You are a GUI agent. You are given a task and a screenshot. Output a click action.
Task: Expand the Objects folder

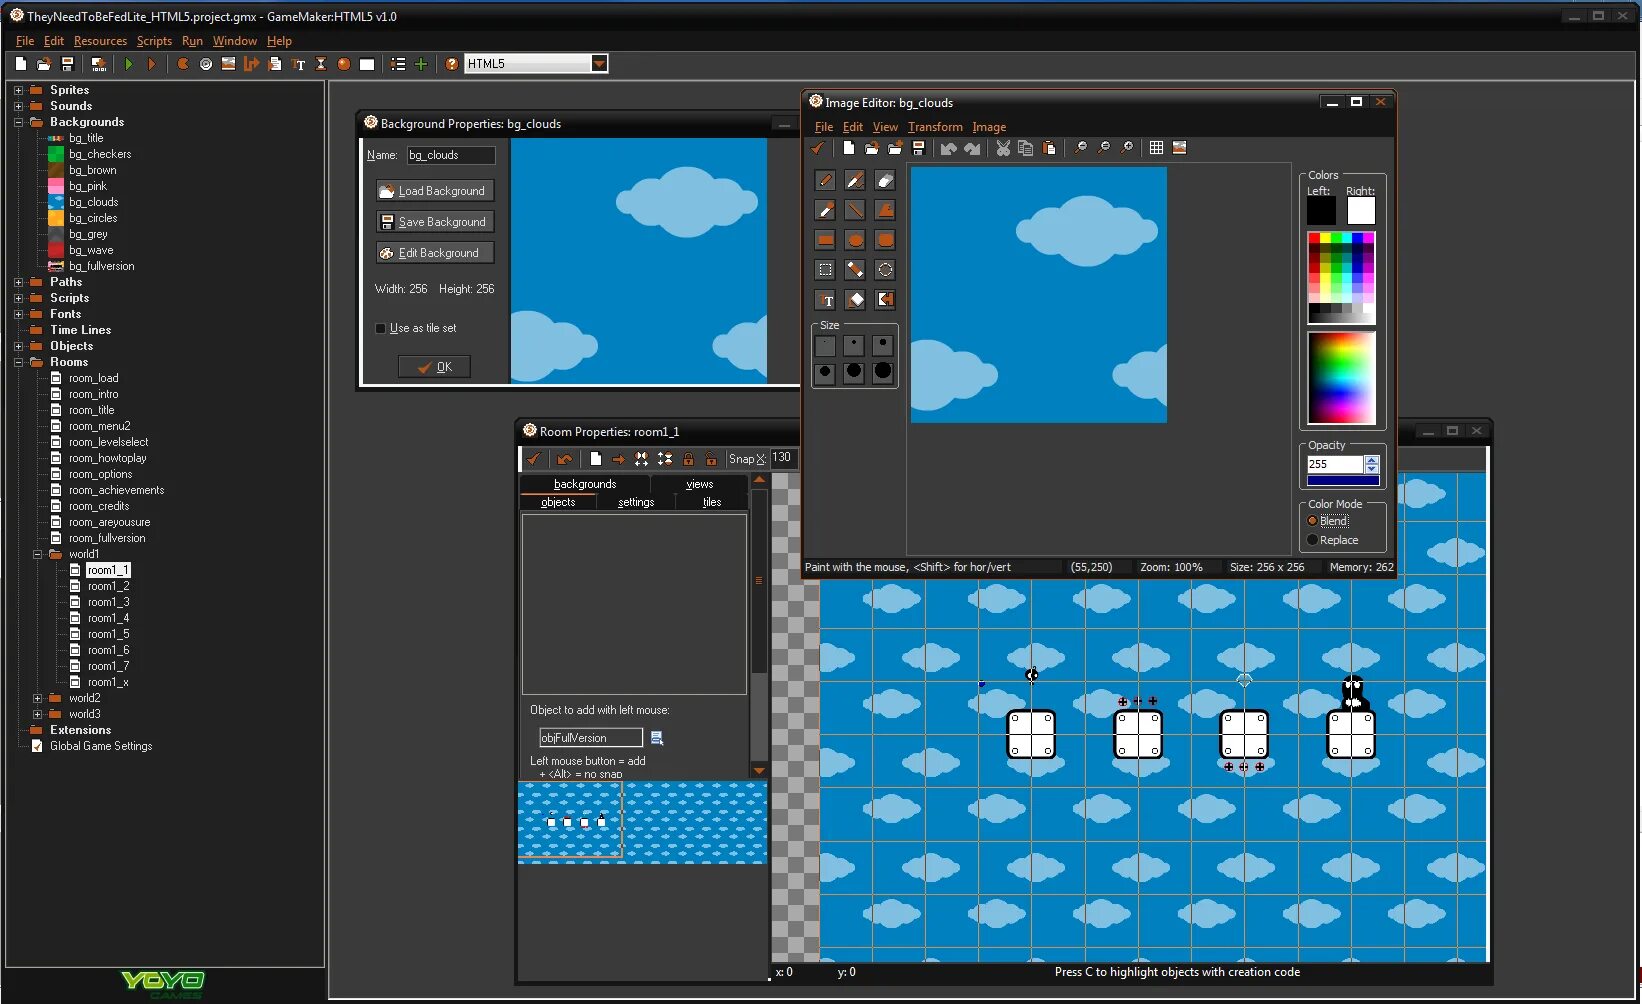(18, 346)
